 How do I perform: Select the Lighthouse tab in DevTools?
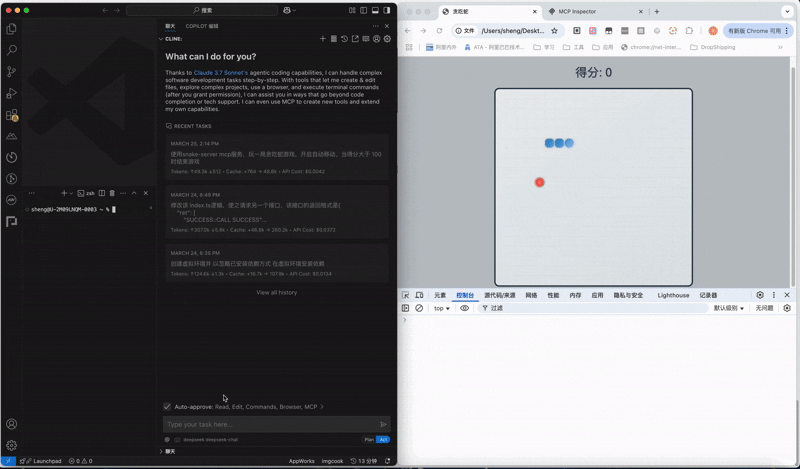coord(673,295)
